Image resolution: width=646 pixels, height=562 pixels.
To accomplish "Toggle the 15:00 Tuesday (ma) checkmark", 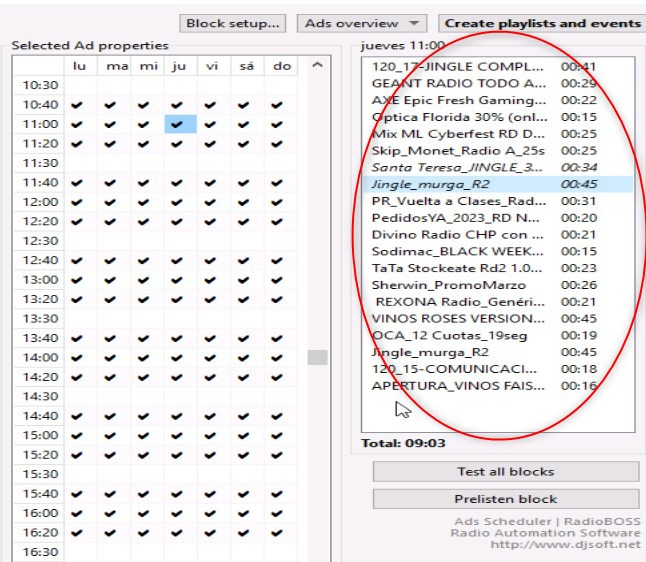I will click(110, 436).
